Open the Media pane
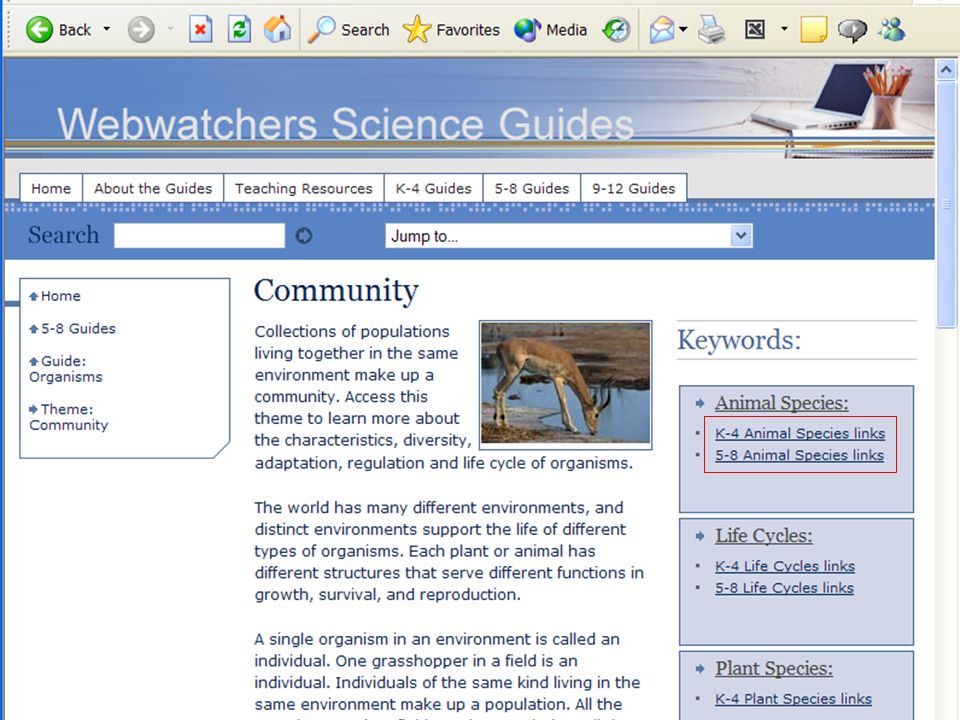Image resolution: width=960 pixels, height=720 pixels. 550,29
